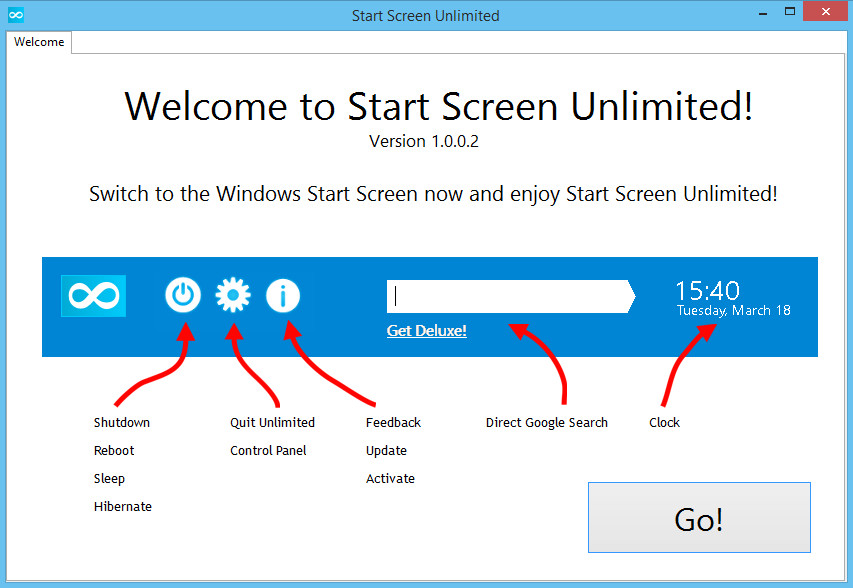Screen dimensions: 853x588
Task: Click the power icon in the blue banner
Action: [183, 295]
